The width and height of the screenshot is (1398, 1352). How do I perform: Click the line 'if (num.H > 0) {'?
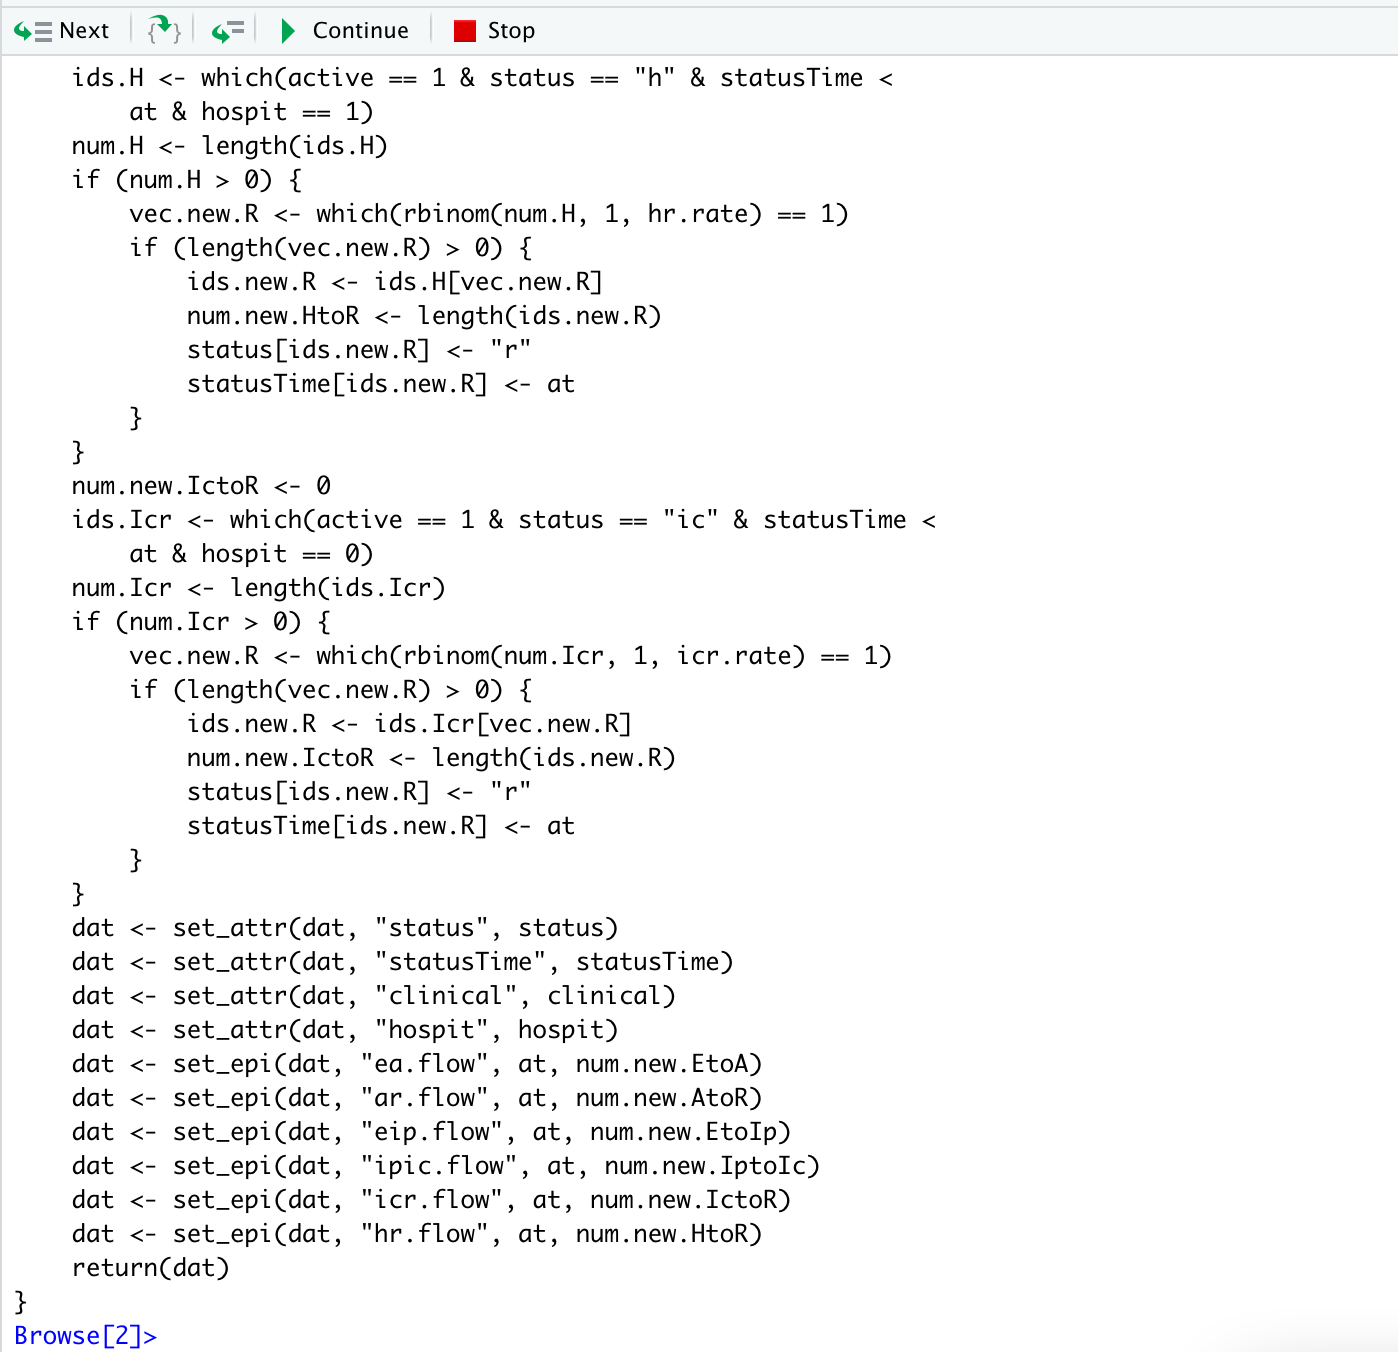(186, 180)
